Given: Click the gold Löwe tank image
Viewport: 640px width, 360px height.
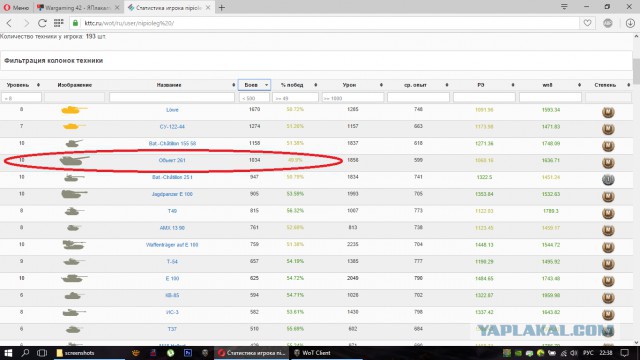Looking at the screenshot, I should (x=74, y=110).
